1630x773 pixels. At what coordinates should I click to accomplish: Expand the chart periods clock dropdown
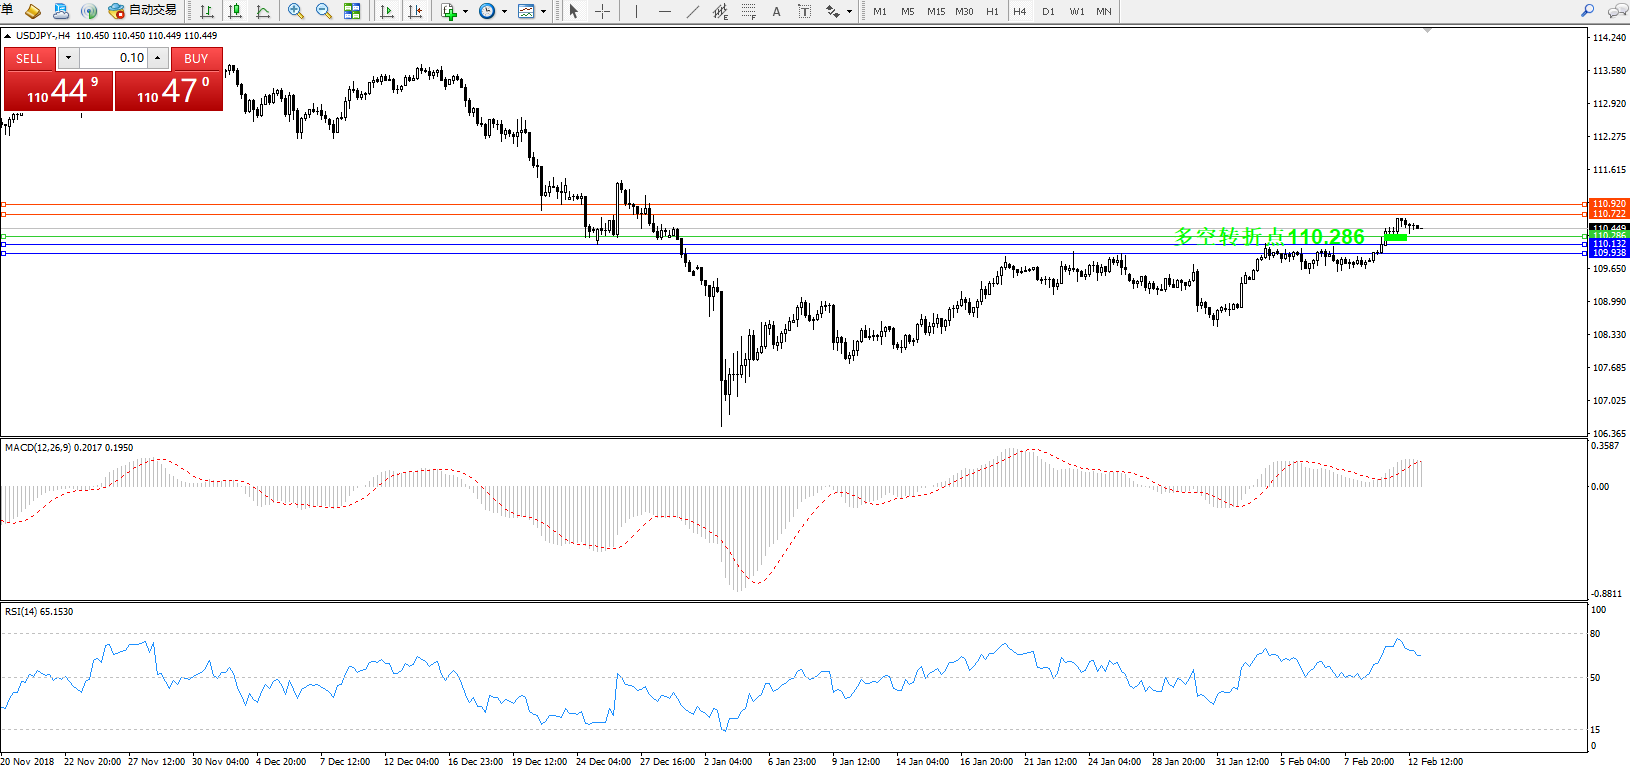coord(504,12)
